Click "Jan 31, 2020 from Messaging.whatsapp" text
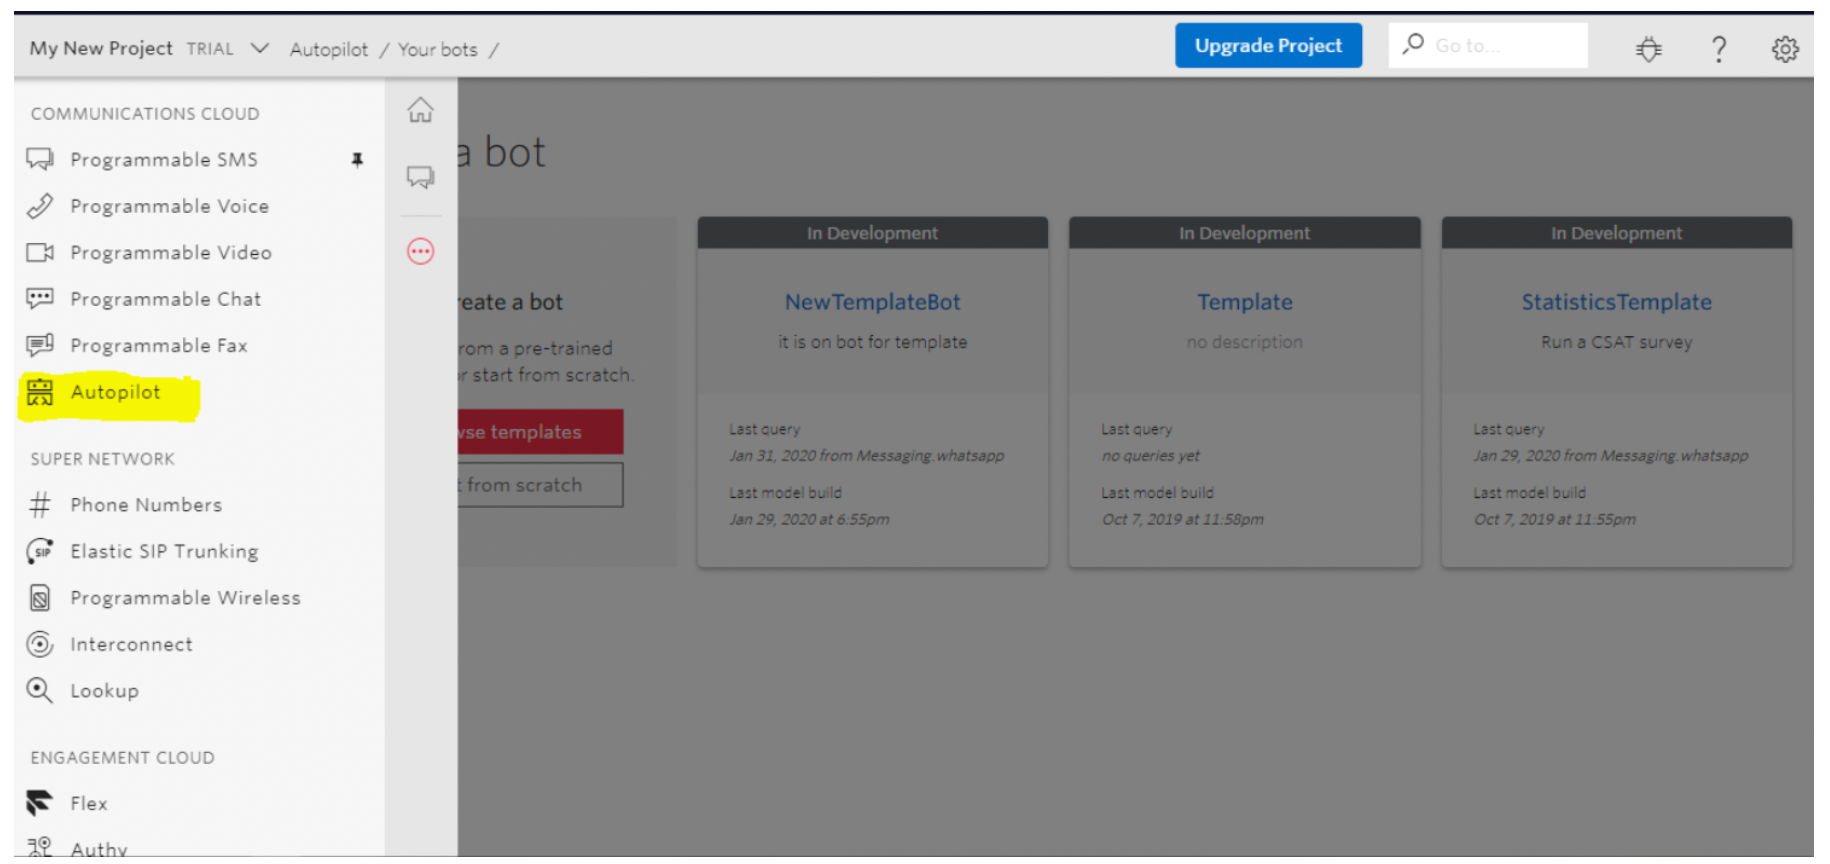The width and height of the screenshot is (1830, 864). [866, 456]
